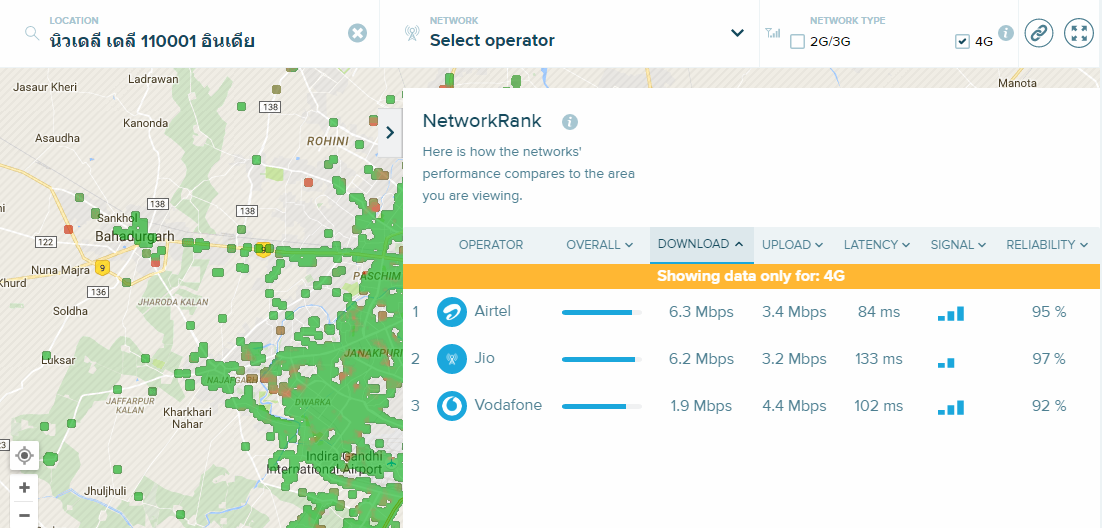The image size is (1102, 528).
Task: Zoom in the map with plus button
Action: pyautogui.click(x=24, y=488)
